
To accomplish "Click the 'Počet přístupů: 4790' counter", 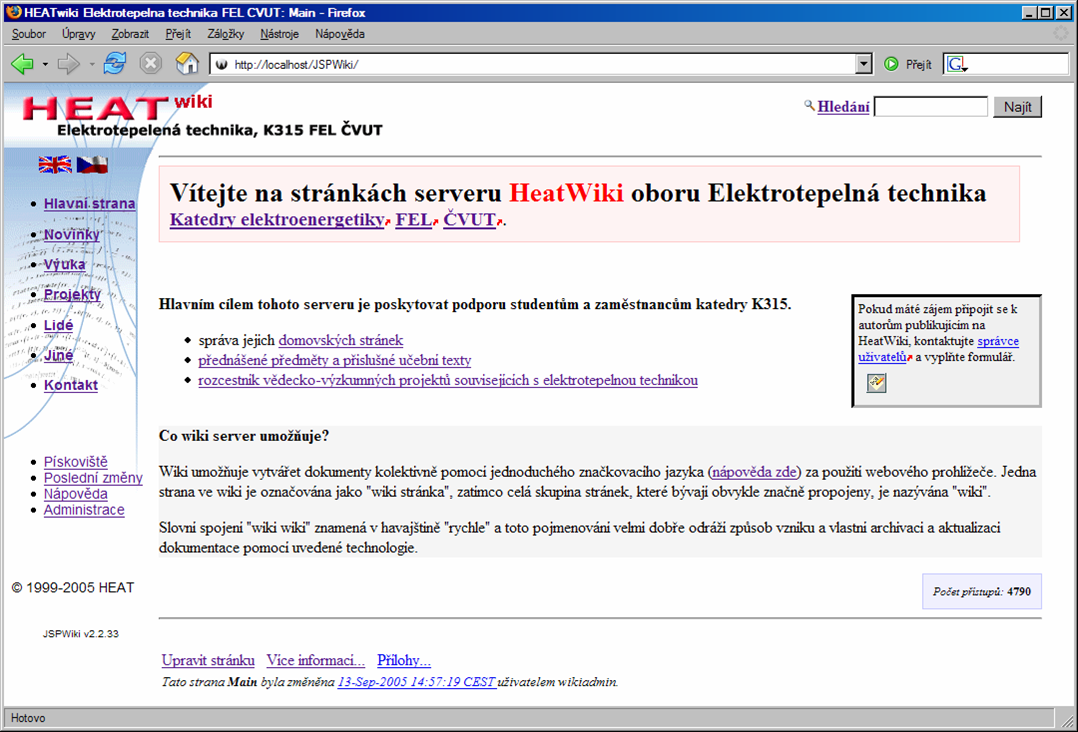I will click(982, 591).
